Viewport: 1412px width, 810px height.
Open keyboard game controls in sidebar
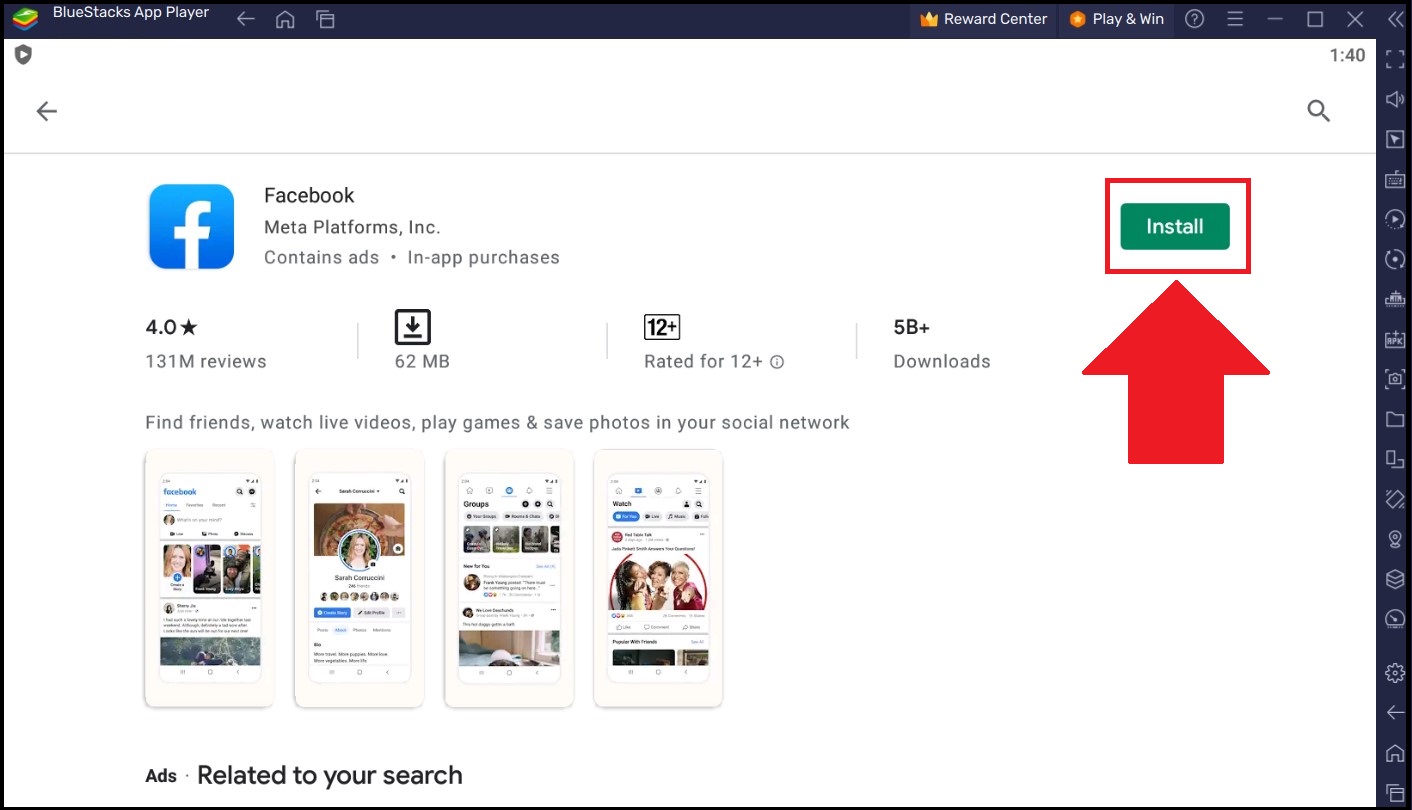1395,179
